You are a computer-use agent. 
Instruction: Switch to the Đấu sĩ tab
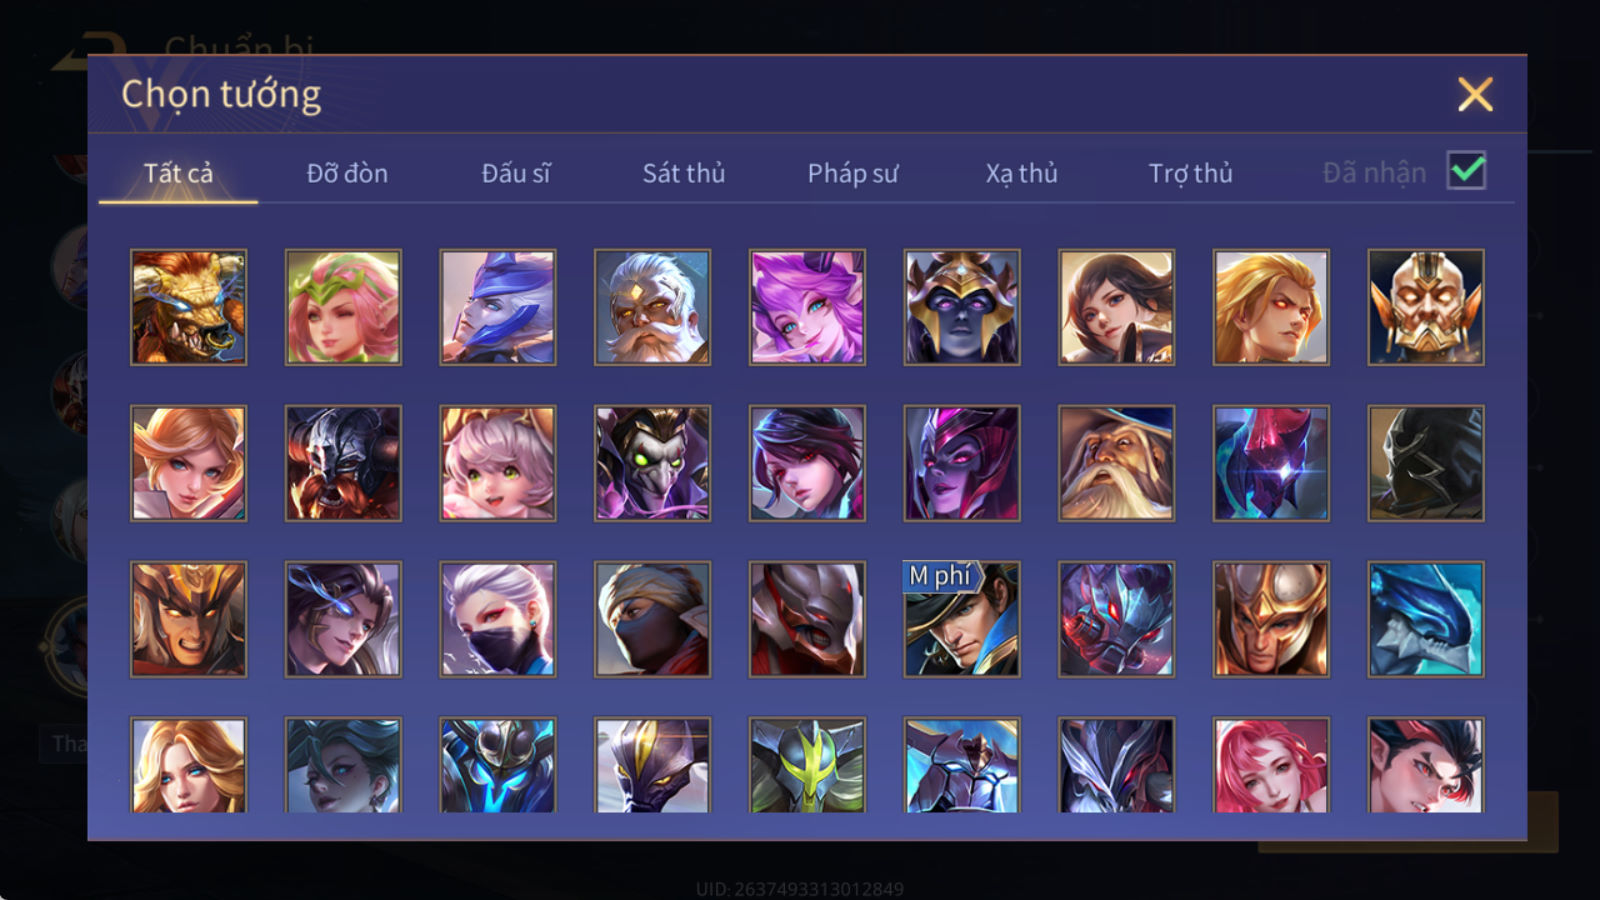coord(516,173)
